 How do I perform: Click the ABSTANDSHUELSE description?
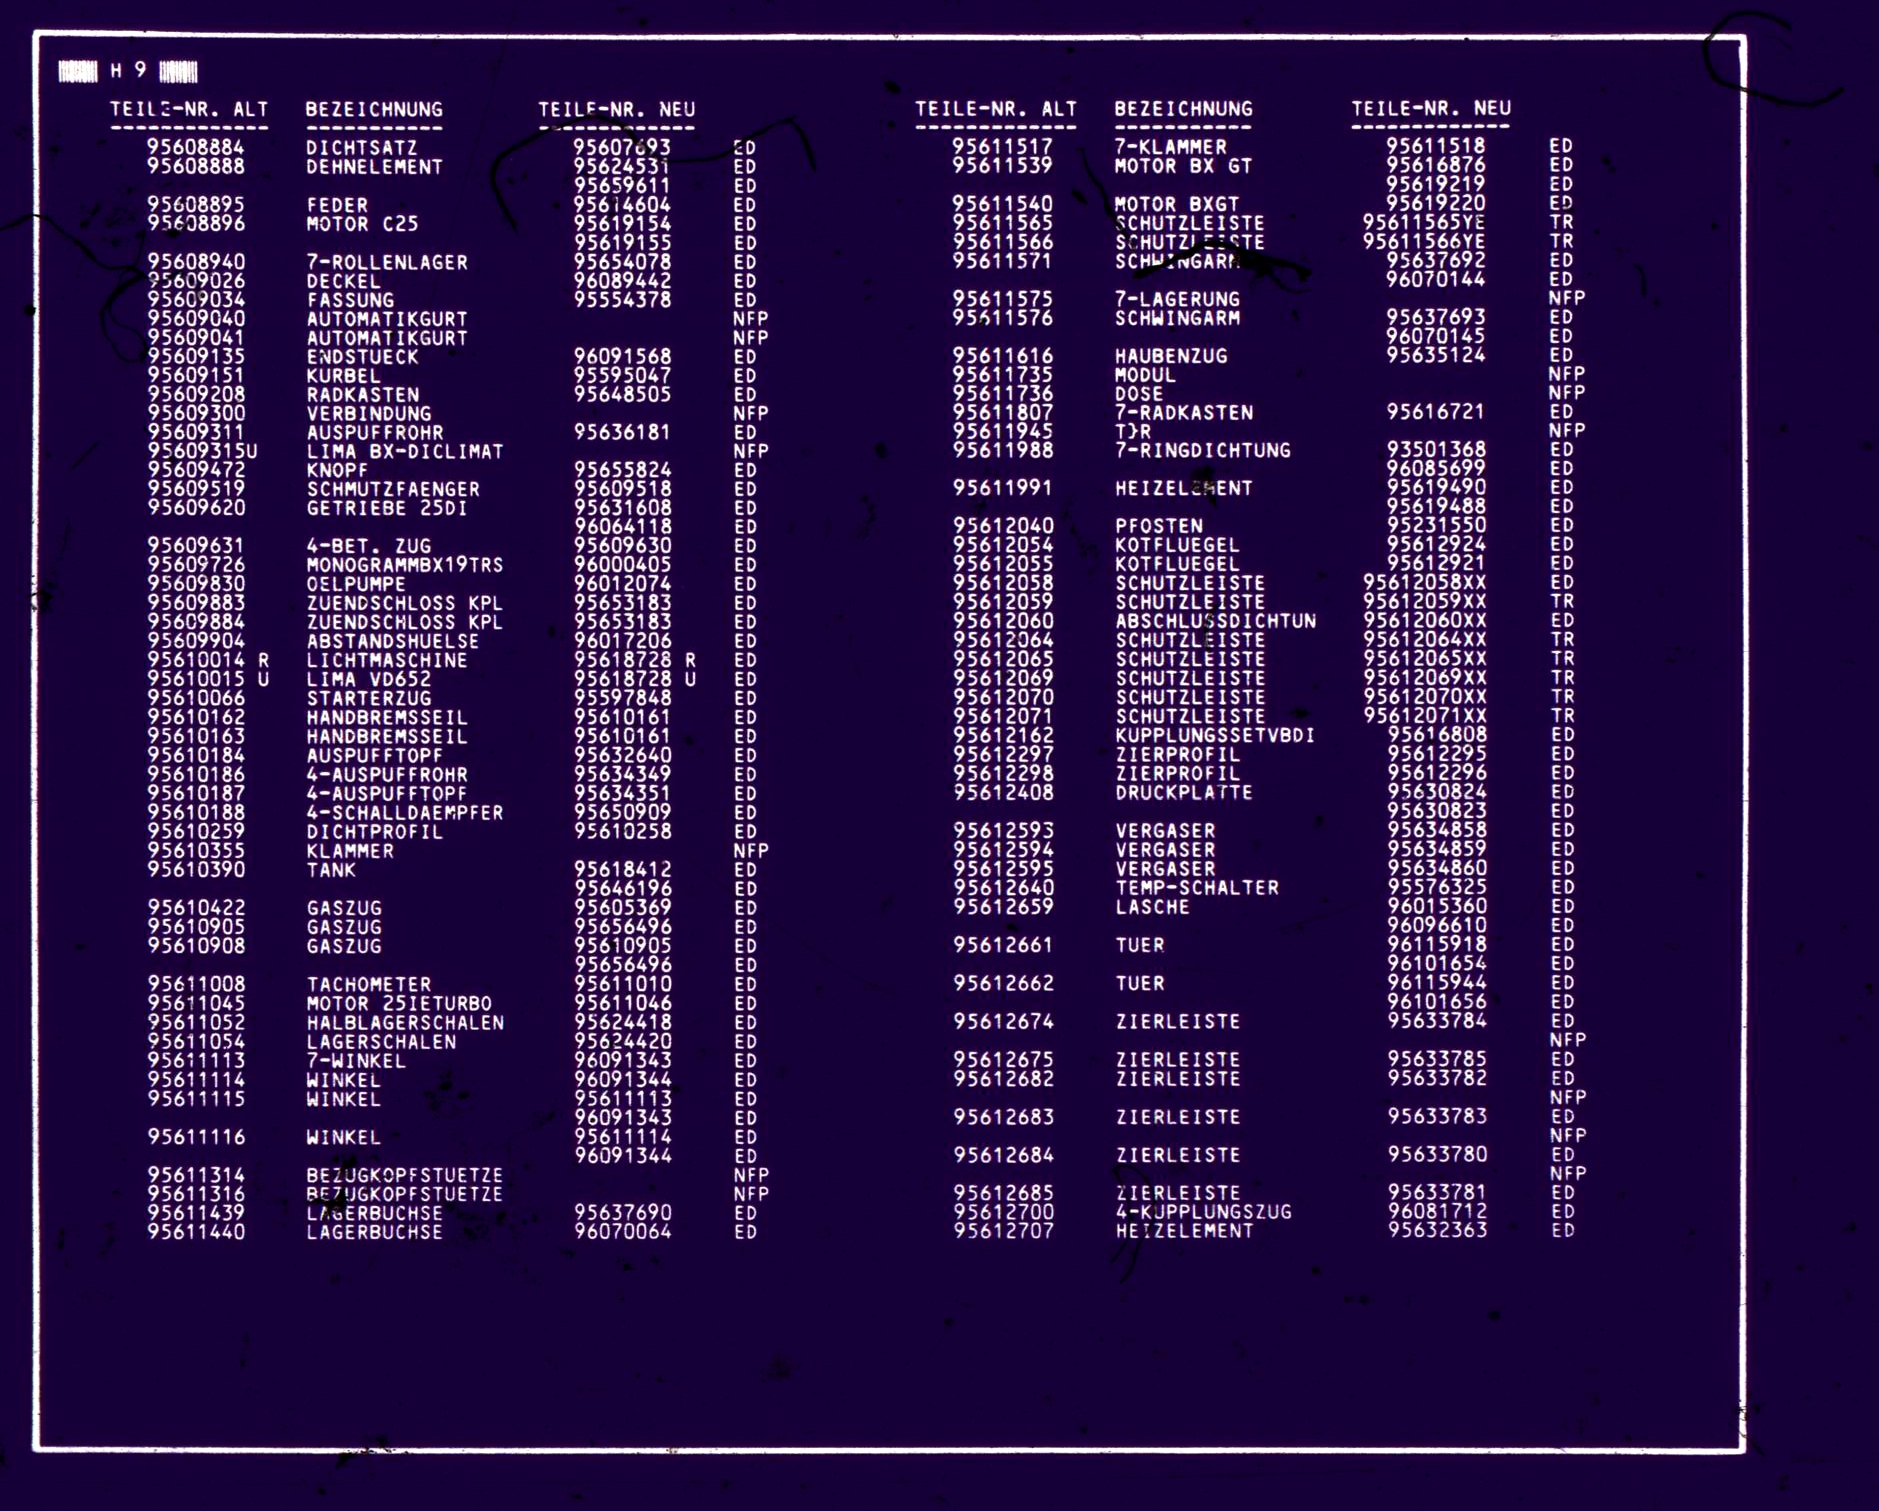393,641
